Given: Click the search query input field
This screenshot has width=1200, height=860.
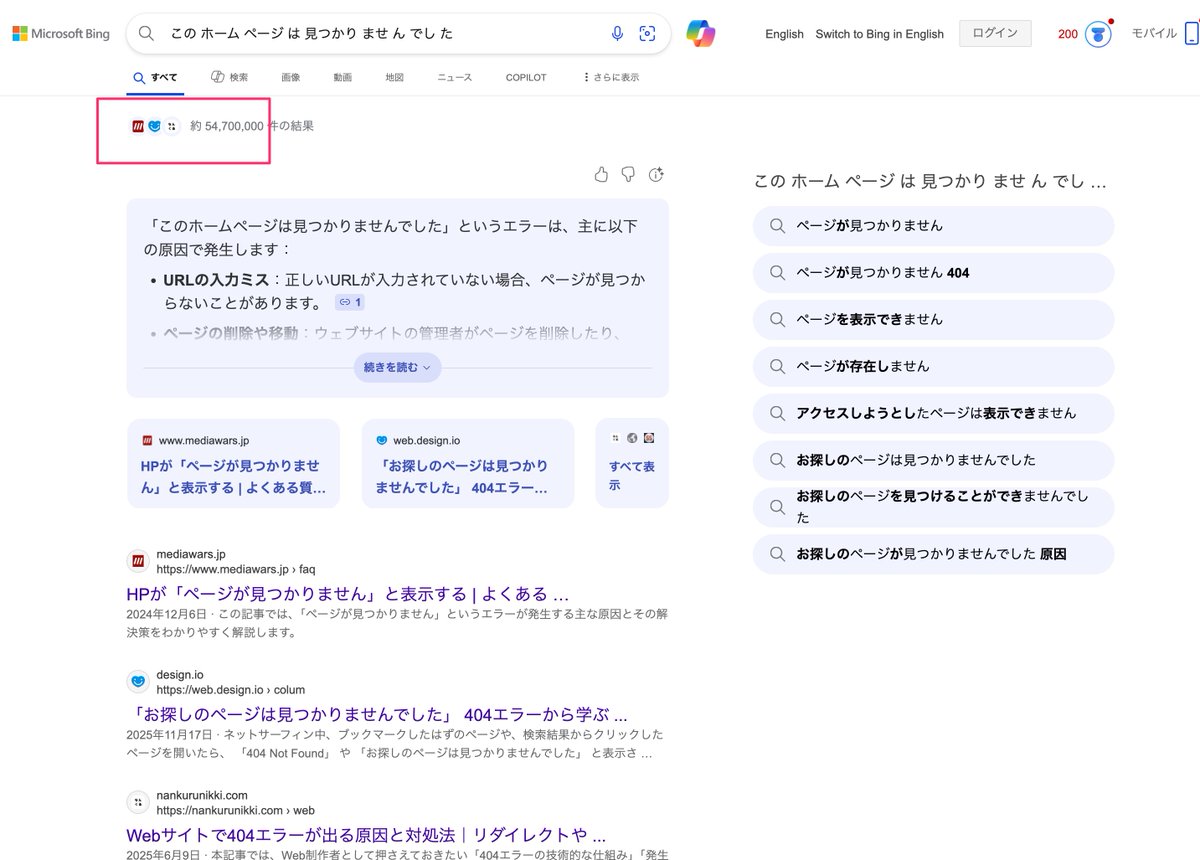Looking at the screenshot, I should (380, 34).
